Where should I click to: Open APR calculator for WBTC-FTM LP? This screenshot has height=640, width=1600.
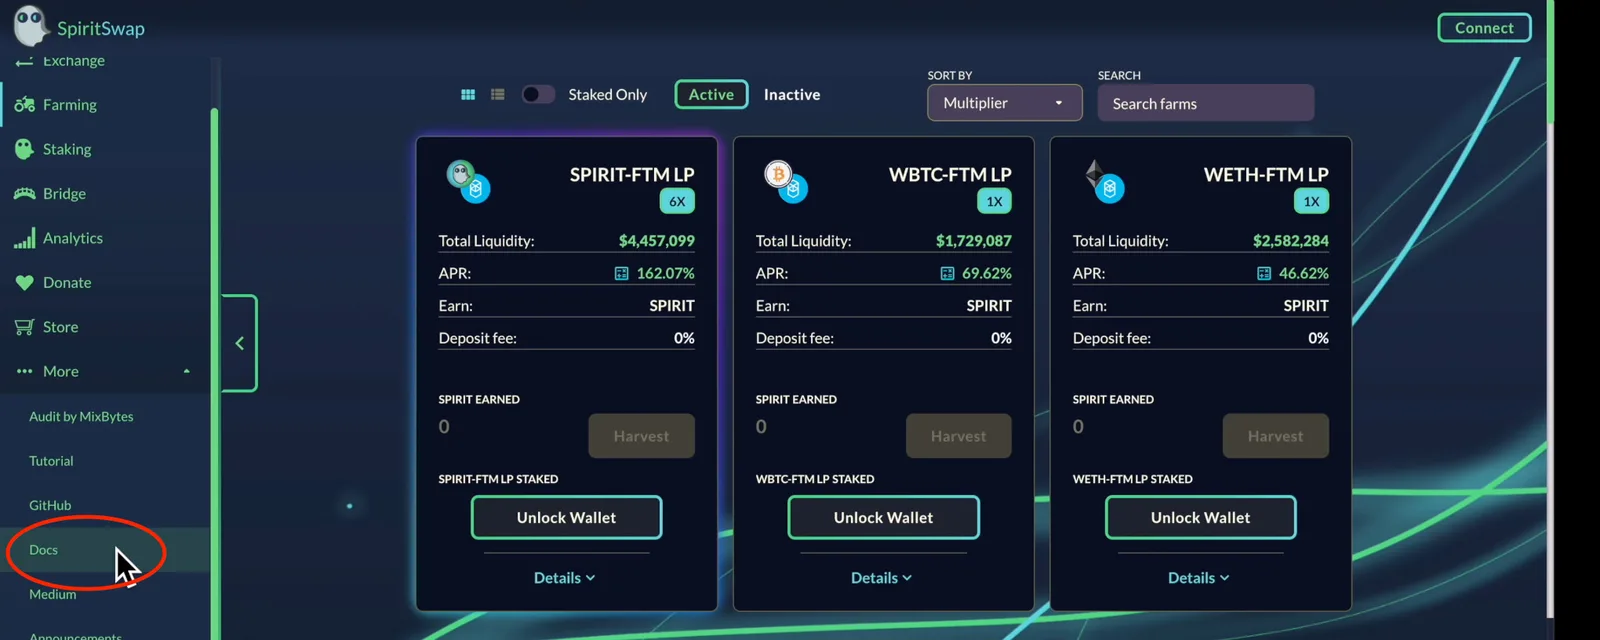pos(947,273)
